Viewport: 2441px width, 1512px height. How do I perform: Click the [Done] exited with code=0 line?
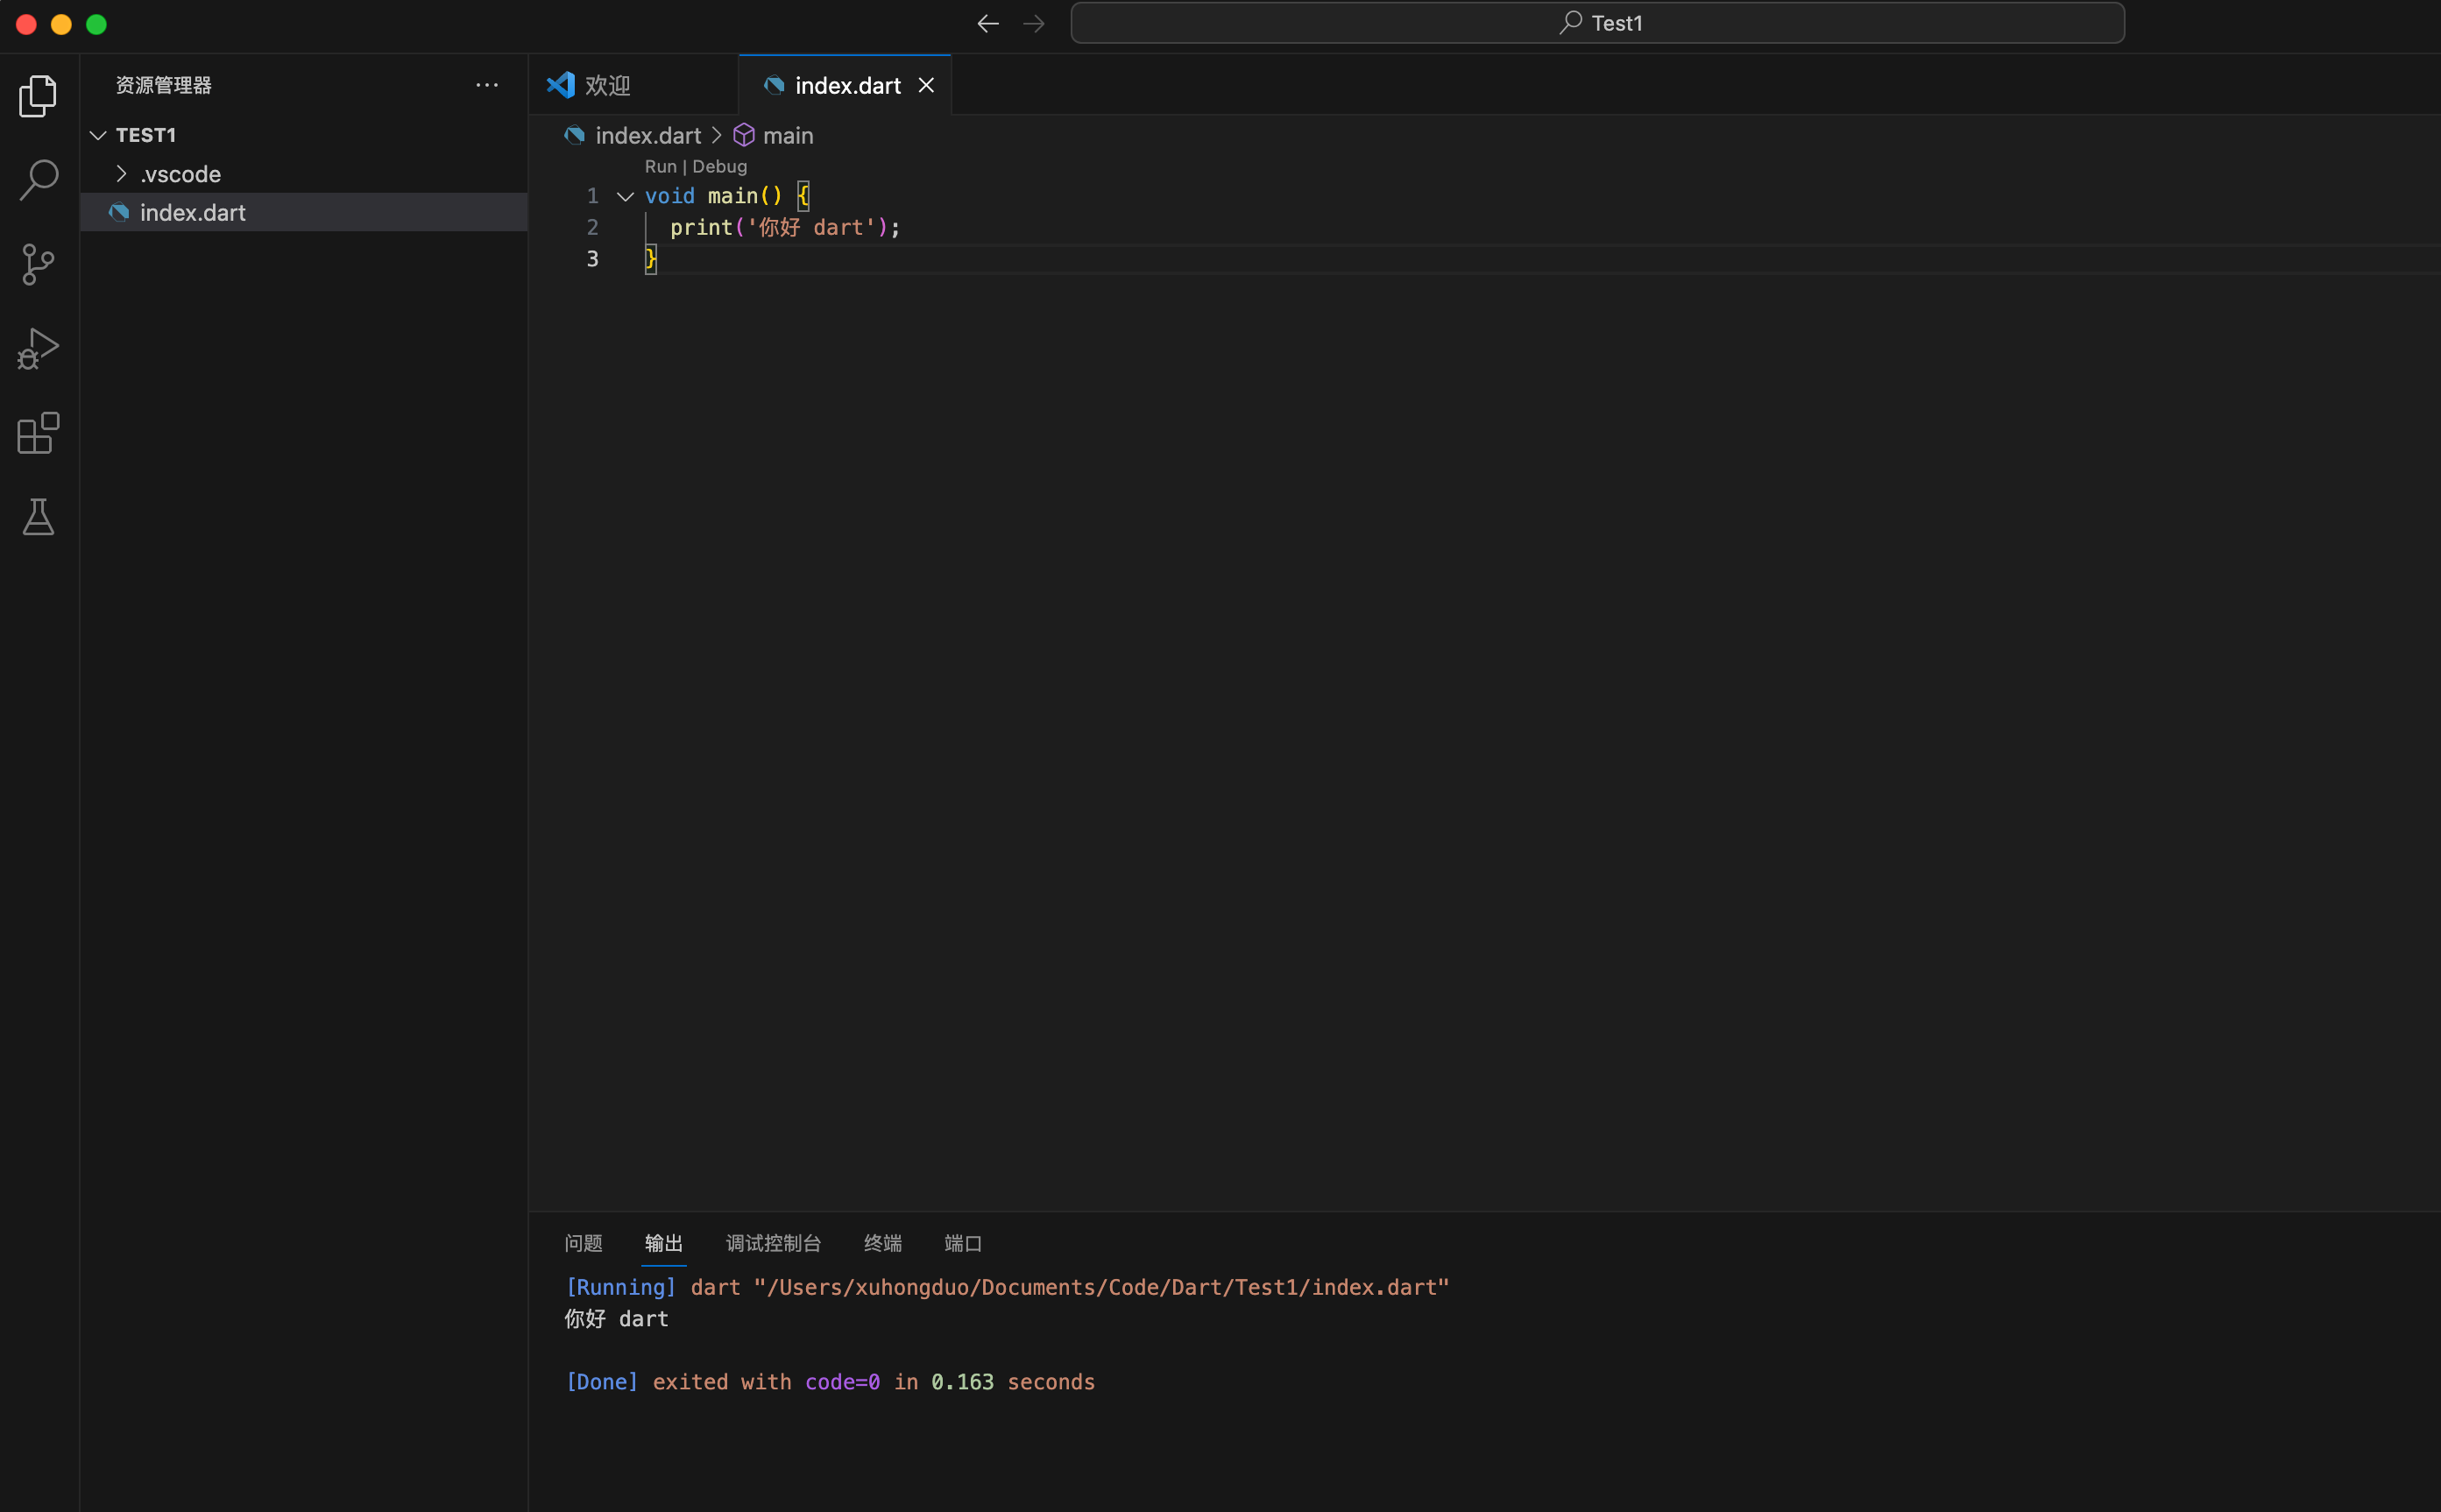coord(830,1381)
